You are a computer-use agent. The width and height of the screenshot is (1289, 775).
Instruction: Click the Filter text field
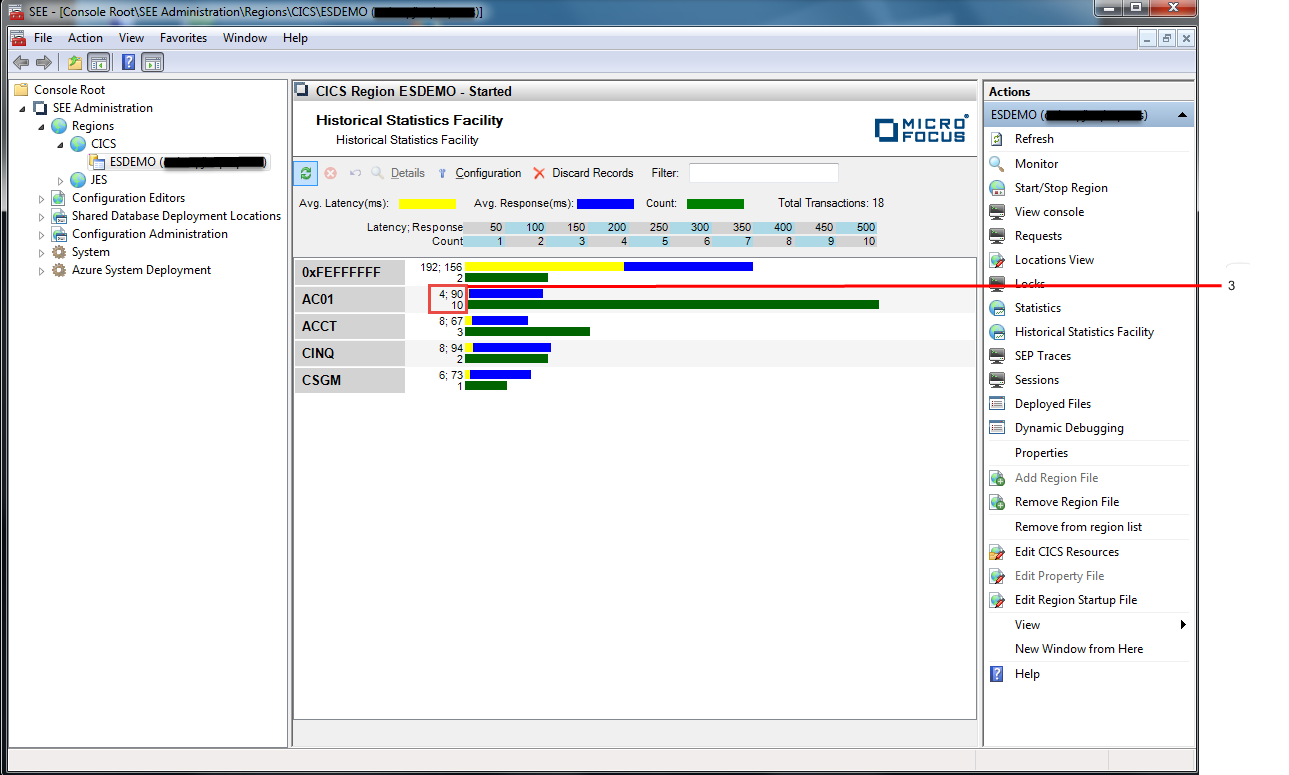pos(763,173)
